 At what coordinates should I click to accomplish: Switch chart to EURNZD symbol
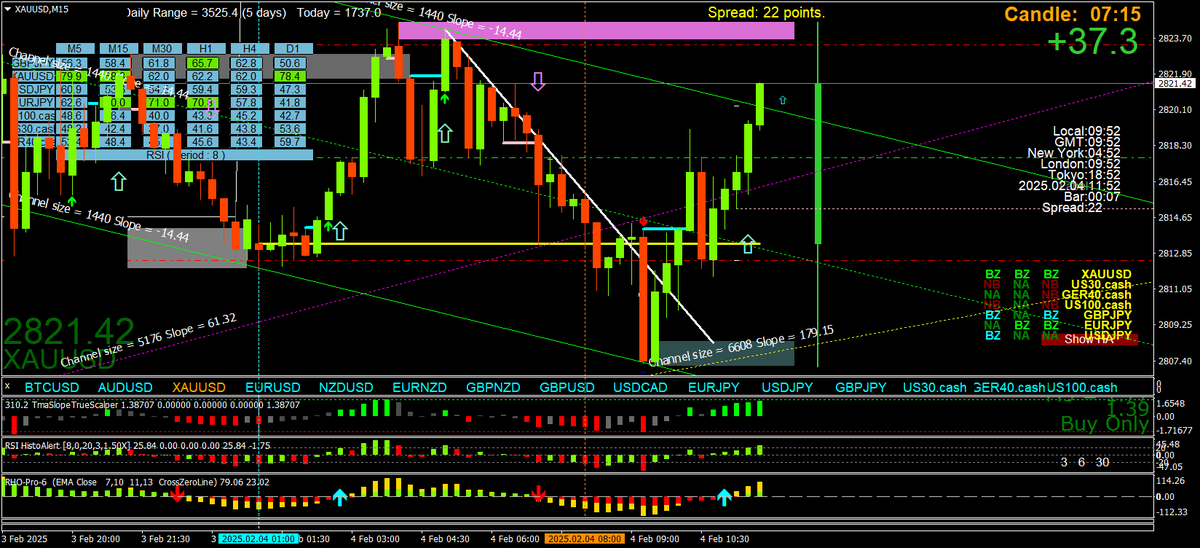point(420,387)
